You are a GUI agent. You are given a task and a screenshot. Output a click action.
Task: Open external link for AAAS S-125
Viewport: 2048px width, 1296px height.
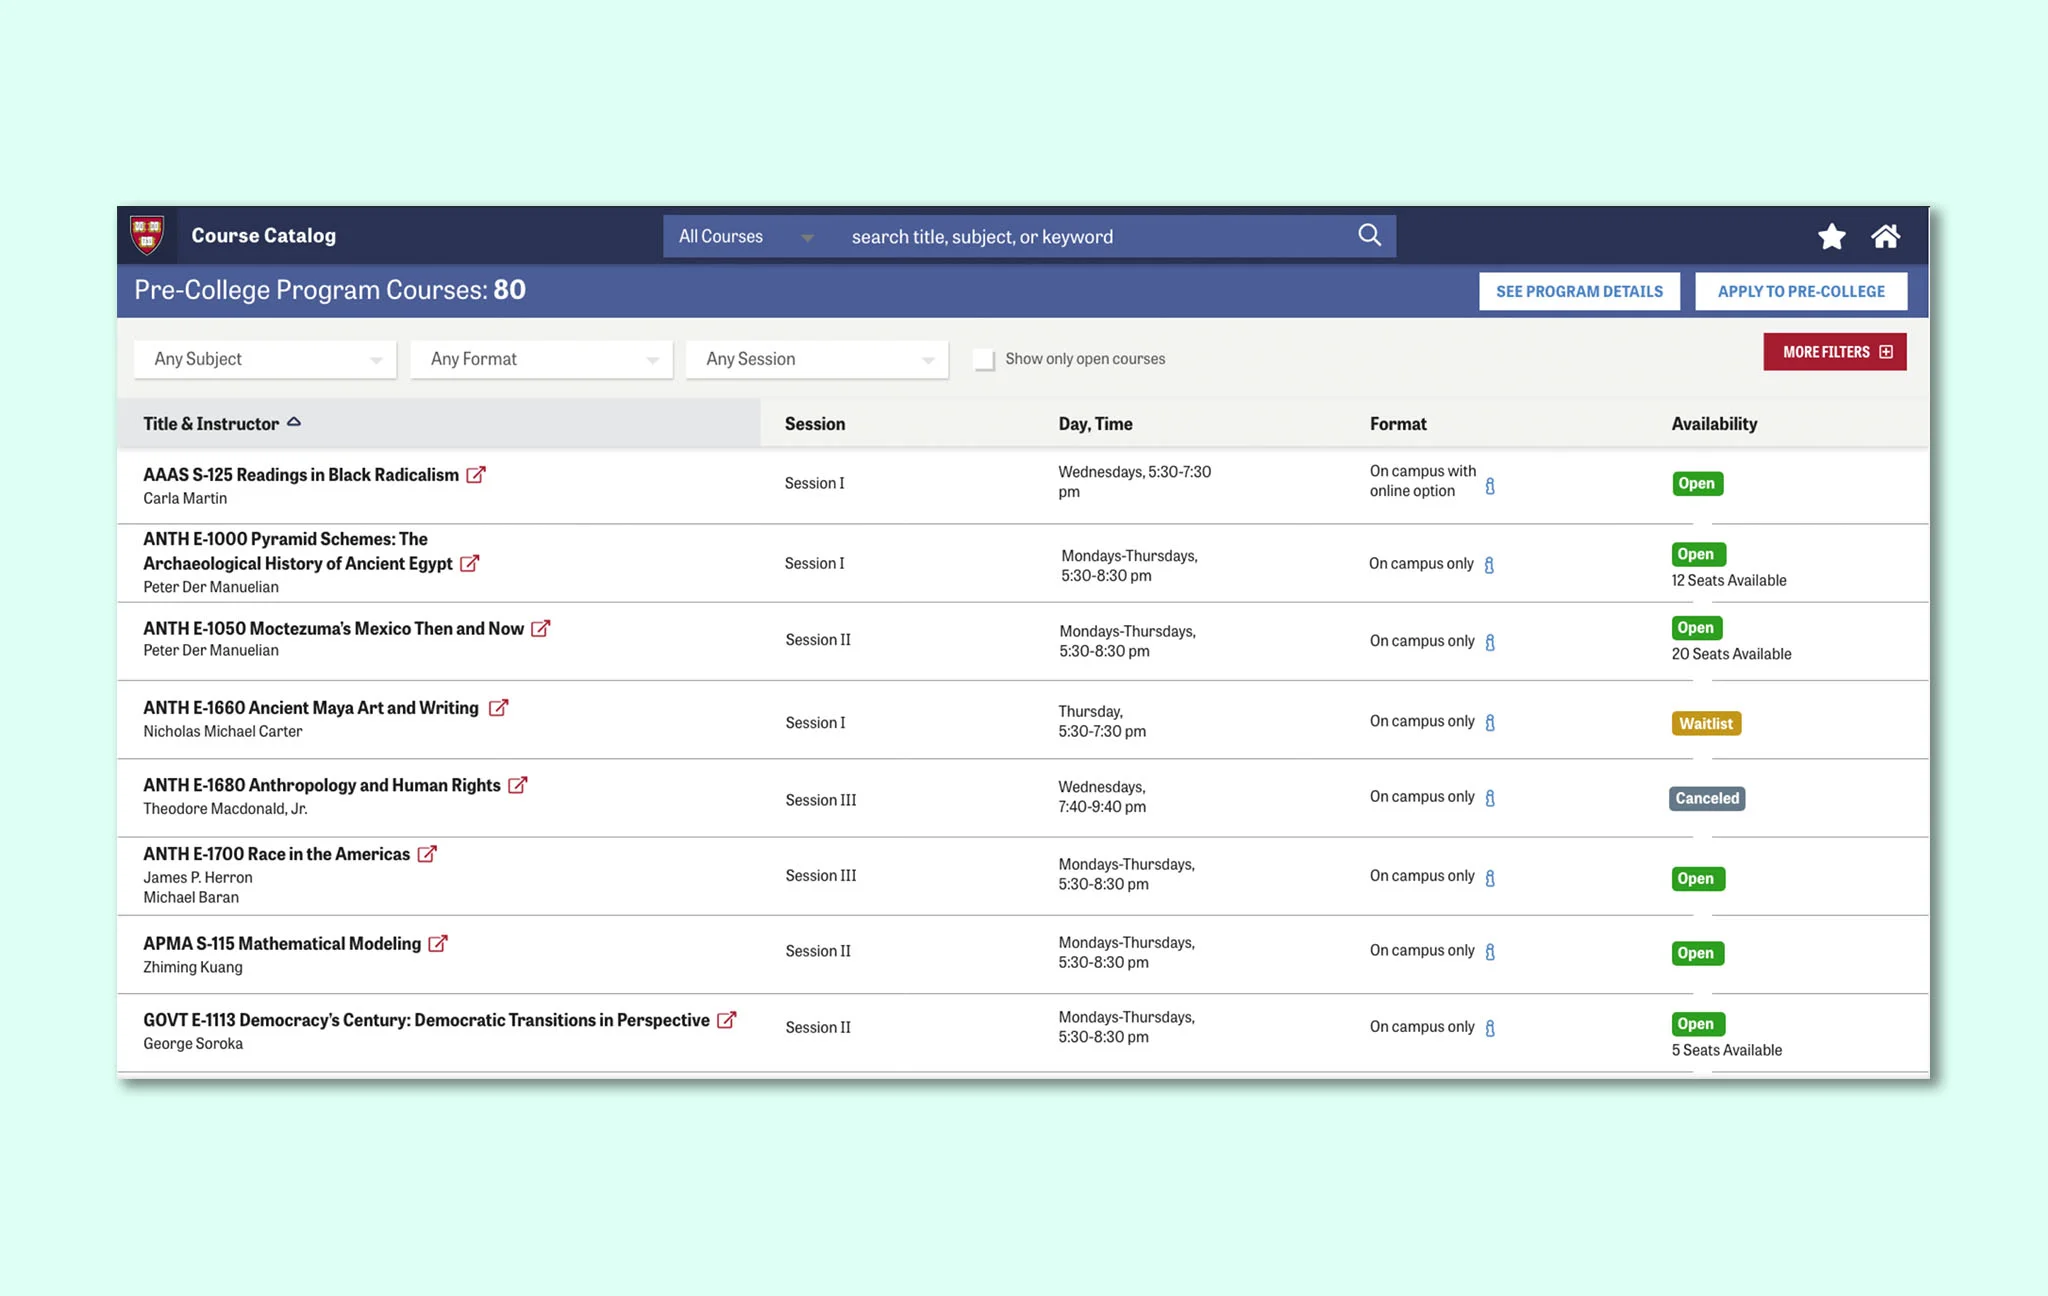476,475
